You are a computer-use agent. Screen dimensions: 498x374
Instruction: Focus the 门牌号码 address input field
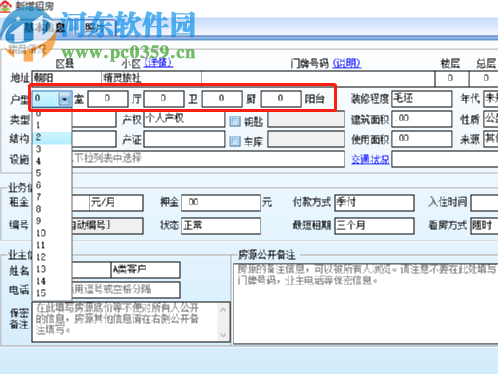pos(318,78)
